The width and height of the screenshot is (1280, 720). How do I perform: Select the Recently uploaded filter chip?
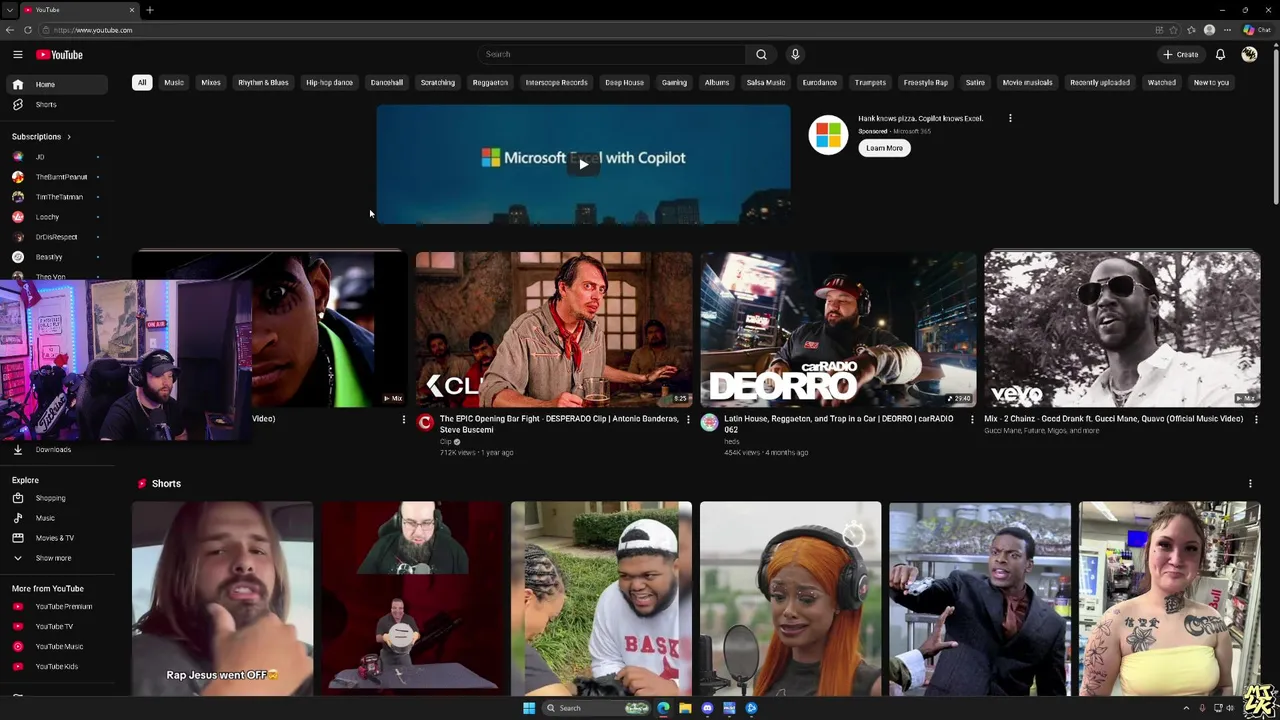coord(1100,82)
